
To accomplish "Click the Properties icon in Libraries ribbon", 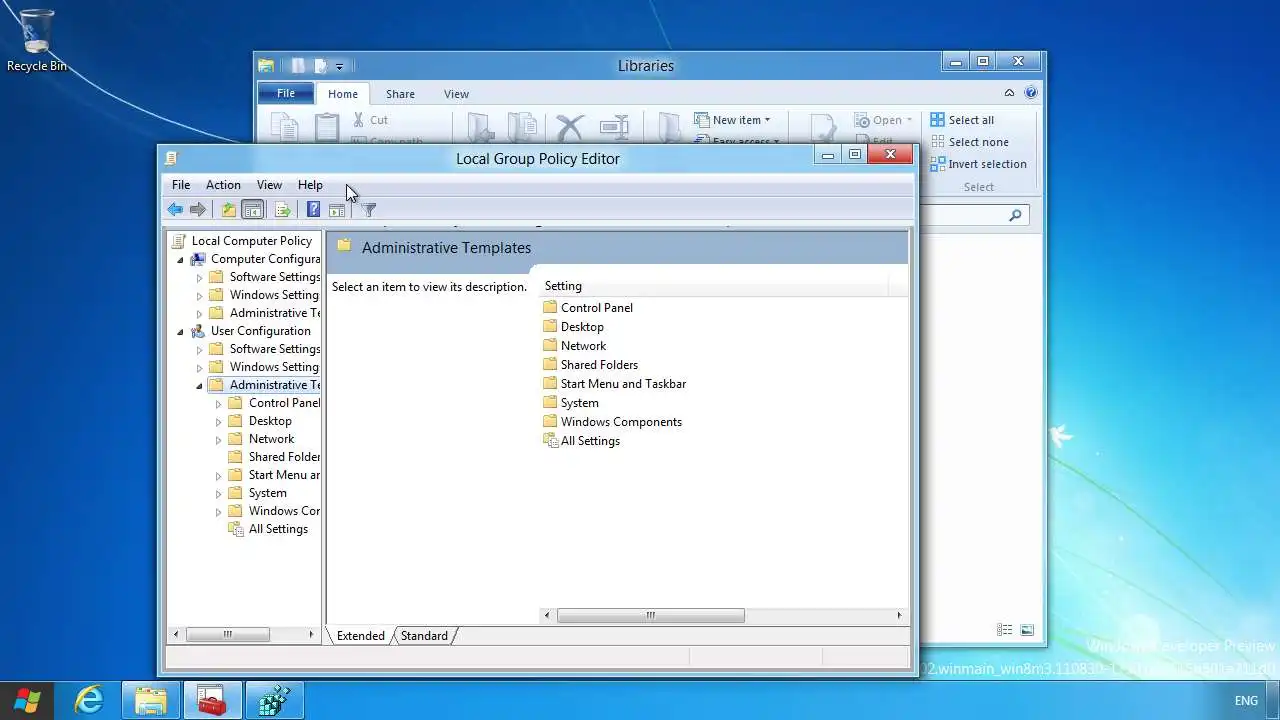I will tap(823, 128).
